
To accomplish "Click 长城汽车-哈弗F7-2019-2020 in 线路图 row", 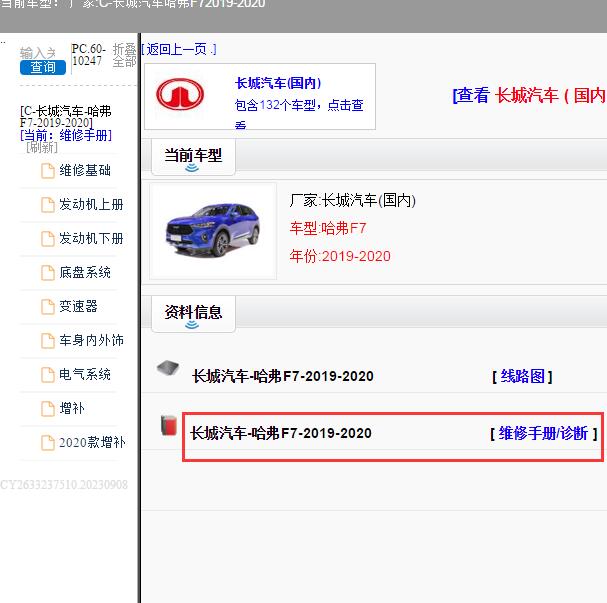I will [x=283, y=376].
